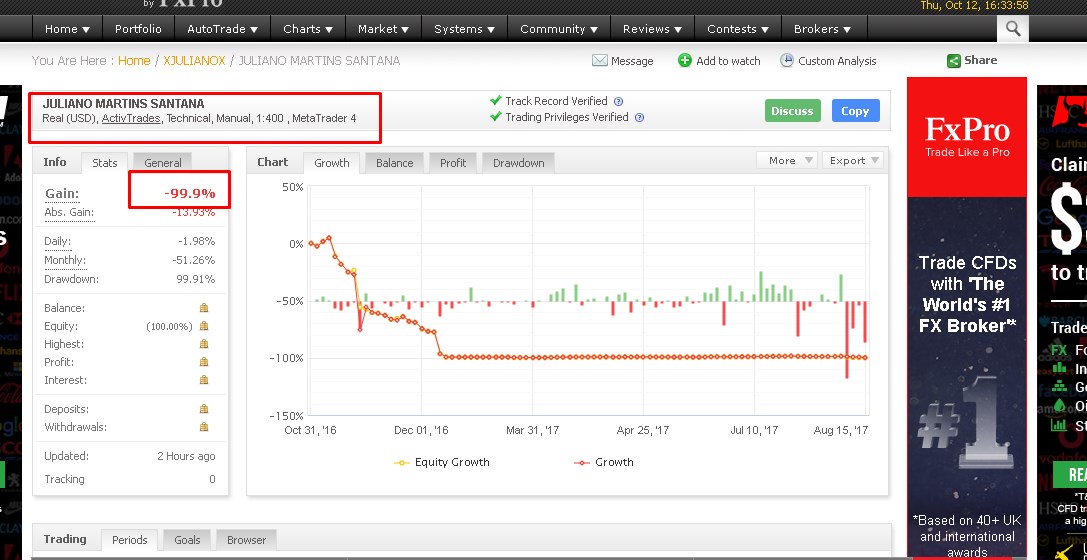1087x560 pixels.
Task: Click the Message envelope icon
Action: pos(600,60)
